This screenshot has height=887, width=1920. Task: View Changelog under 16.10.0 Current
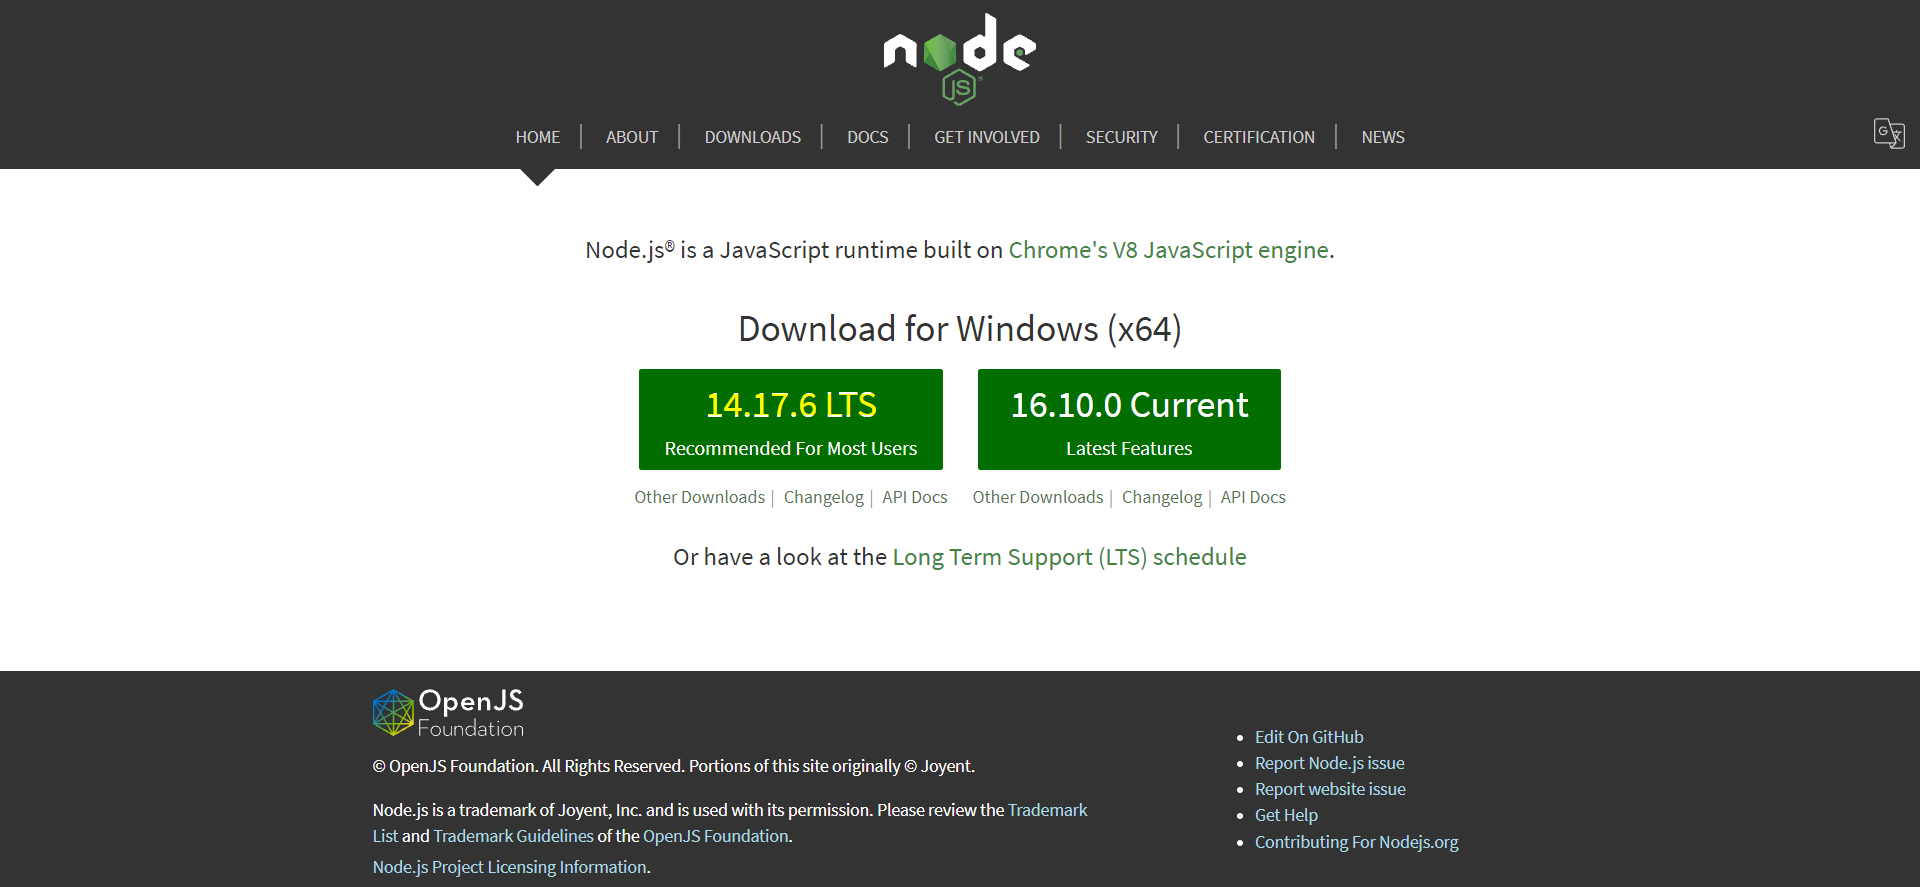[1162, 497]
